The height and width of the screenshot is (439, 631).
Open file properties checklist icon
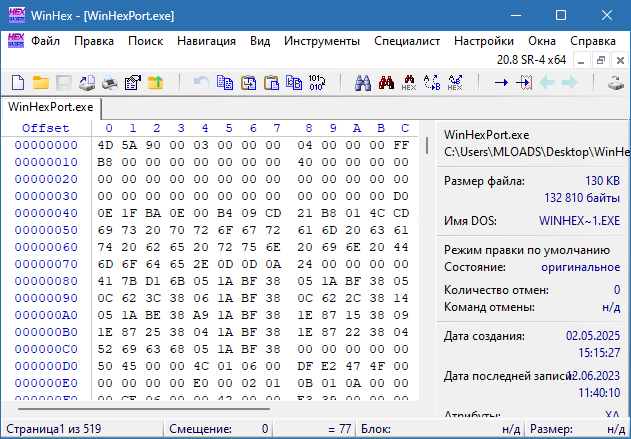pyautogui.click(x=132, y=82)
